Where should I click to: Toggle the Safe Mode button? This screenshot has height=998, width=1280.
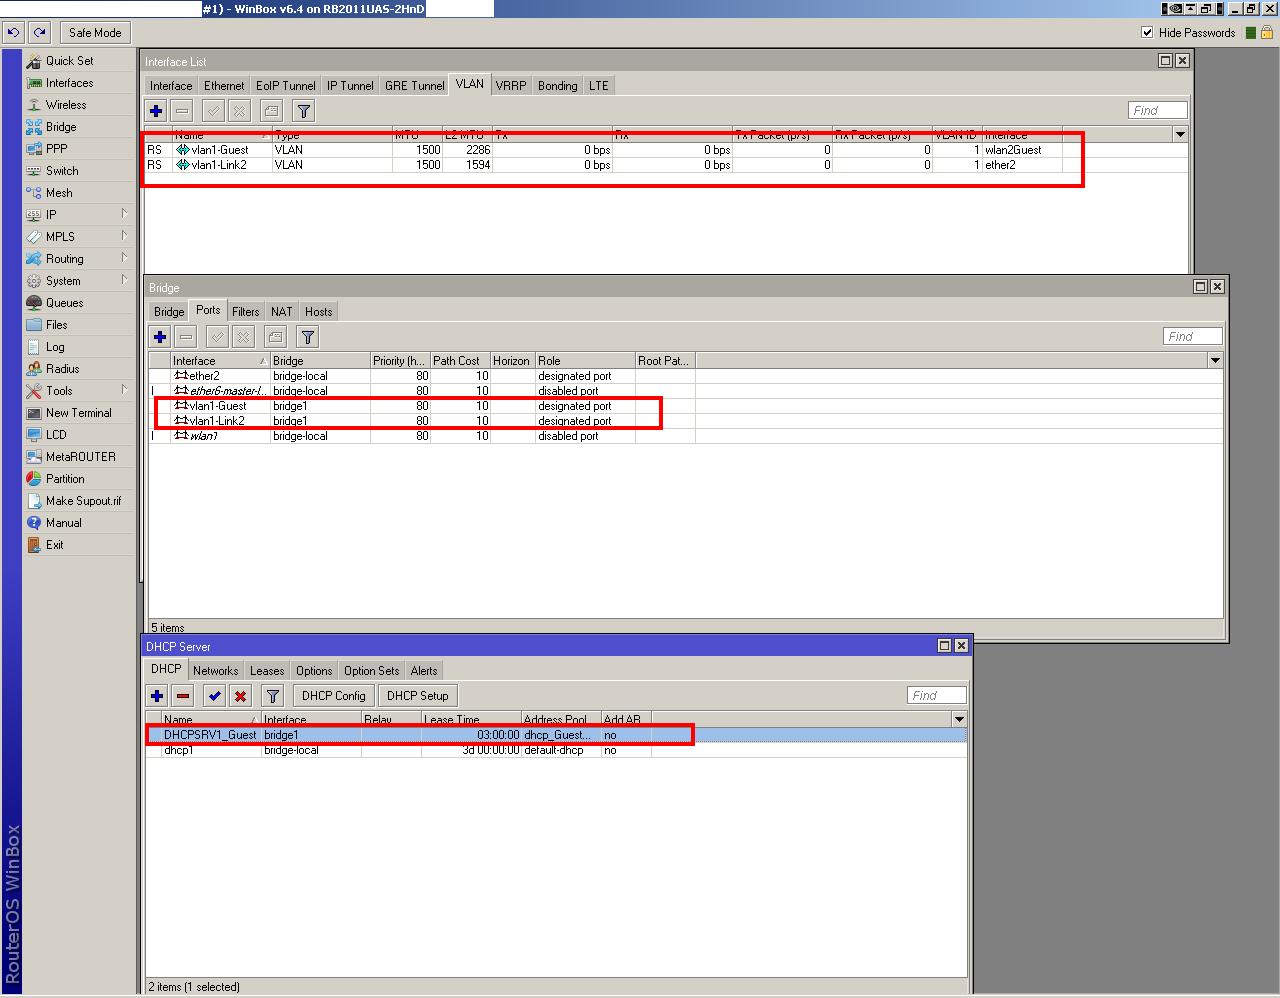pos(95,33)
